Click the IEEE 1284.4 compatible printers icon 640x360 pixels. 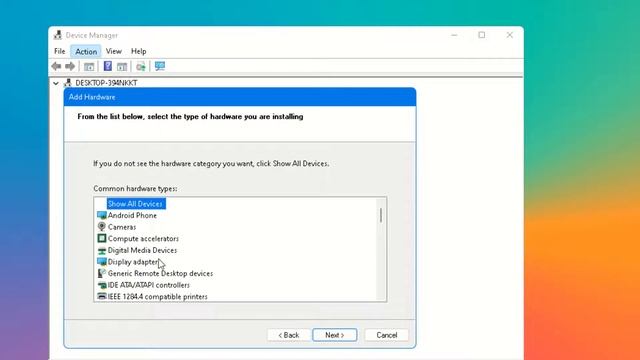click(102, 296)
